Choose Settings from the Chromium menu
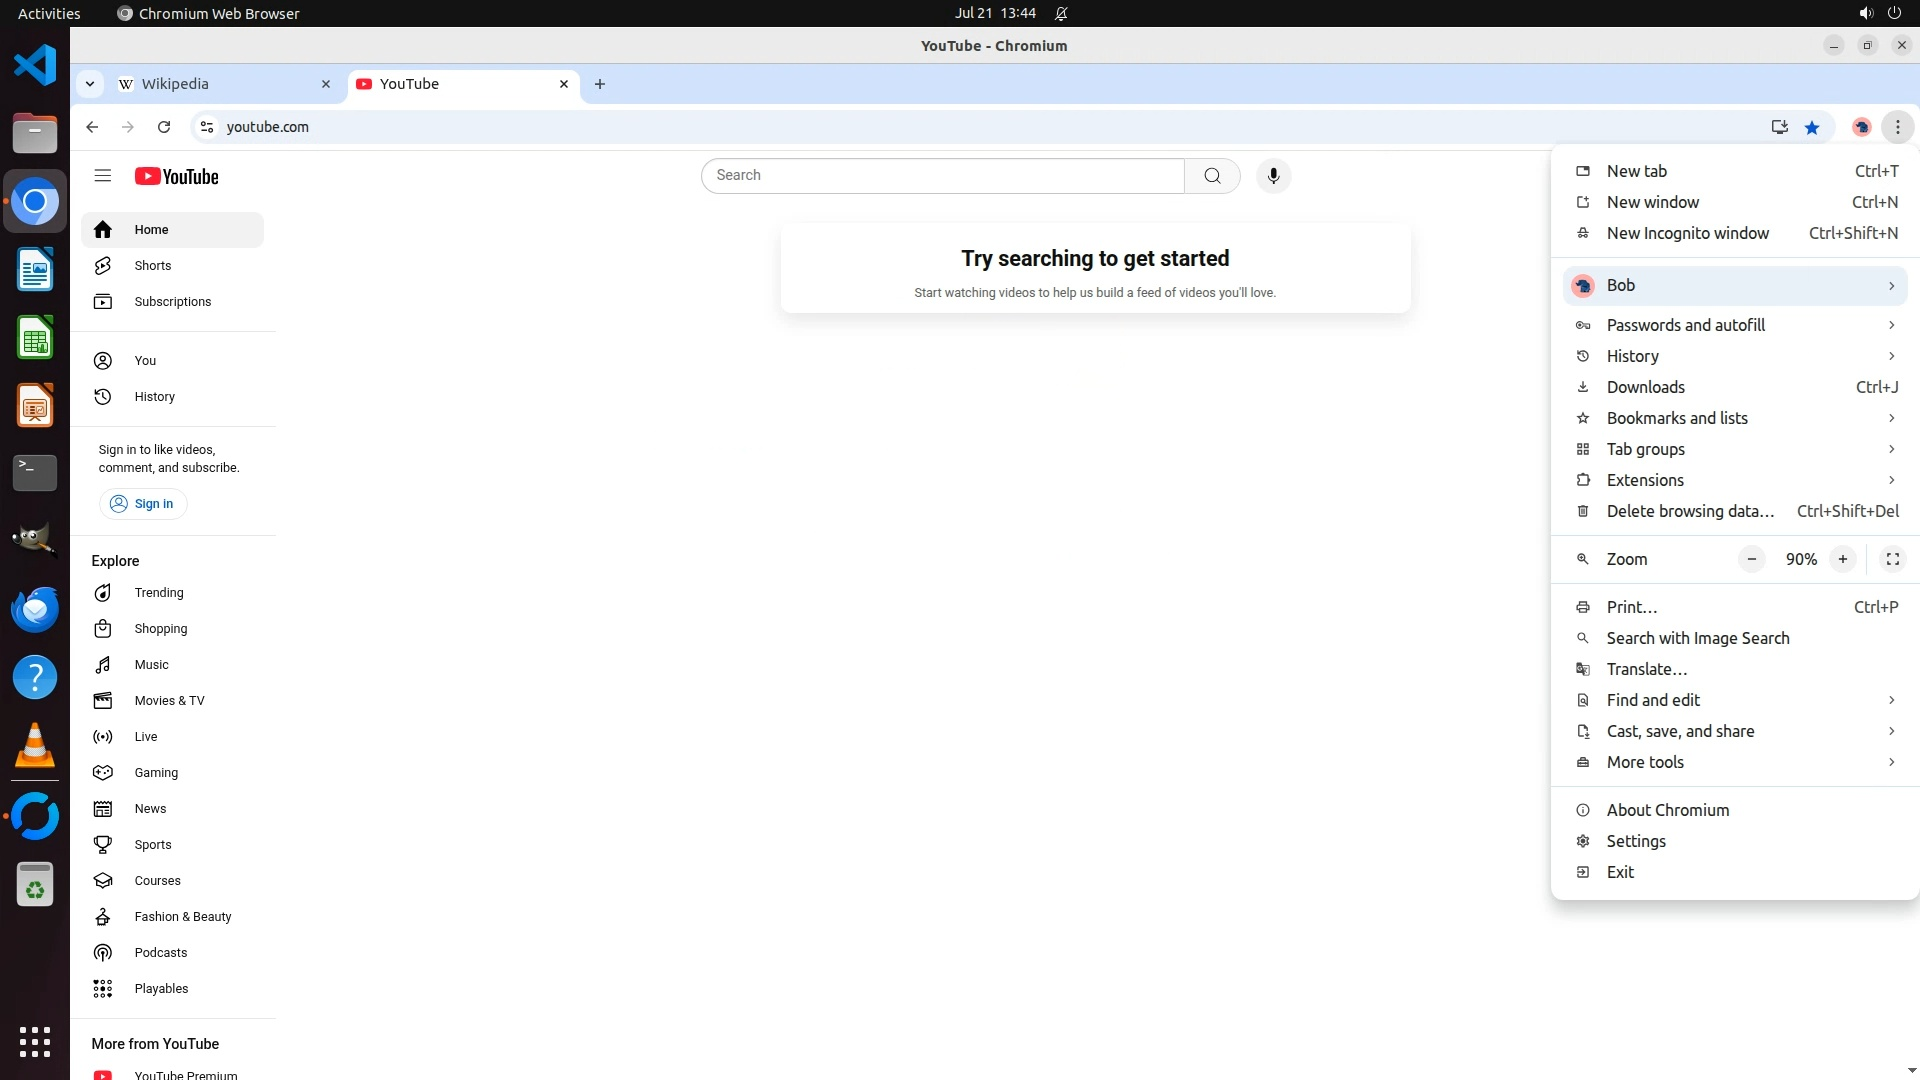The image size is (1920, 1080). coord(1636,841)
